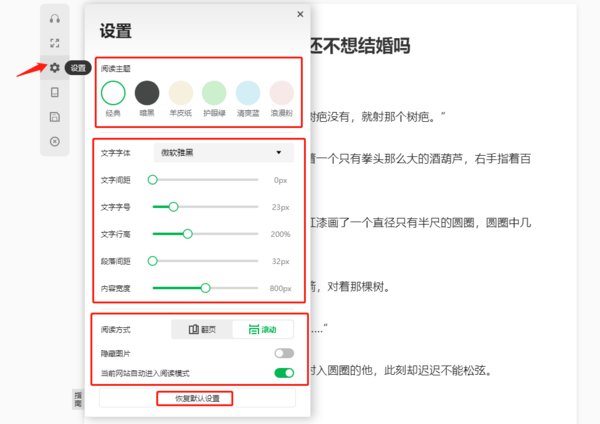Choose the 浪漫粉 pink theme swatch
600x424 pixels.
[282, 93]
